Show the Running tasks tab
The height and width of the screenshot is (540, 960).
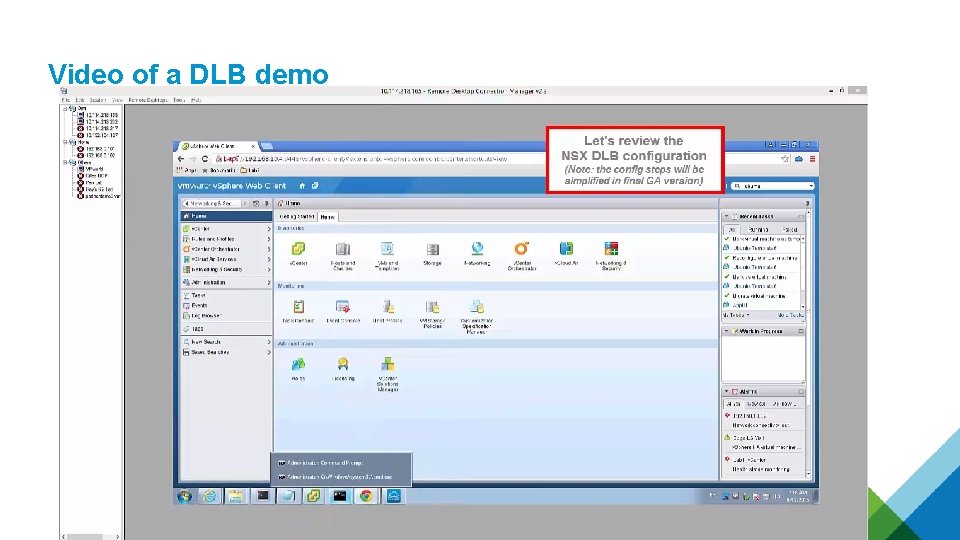758,230
